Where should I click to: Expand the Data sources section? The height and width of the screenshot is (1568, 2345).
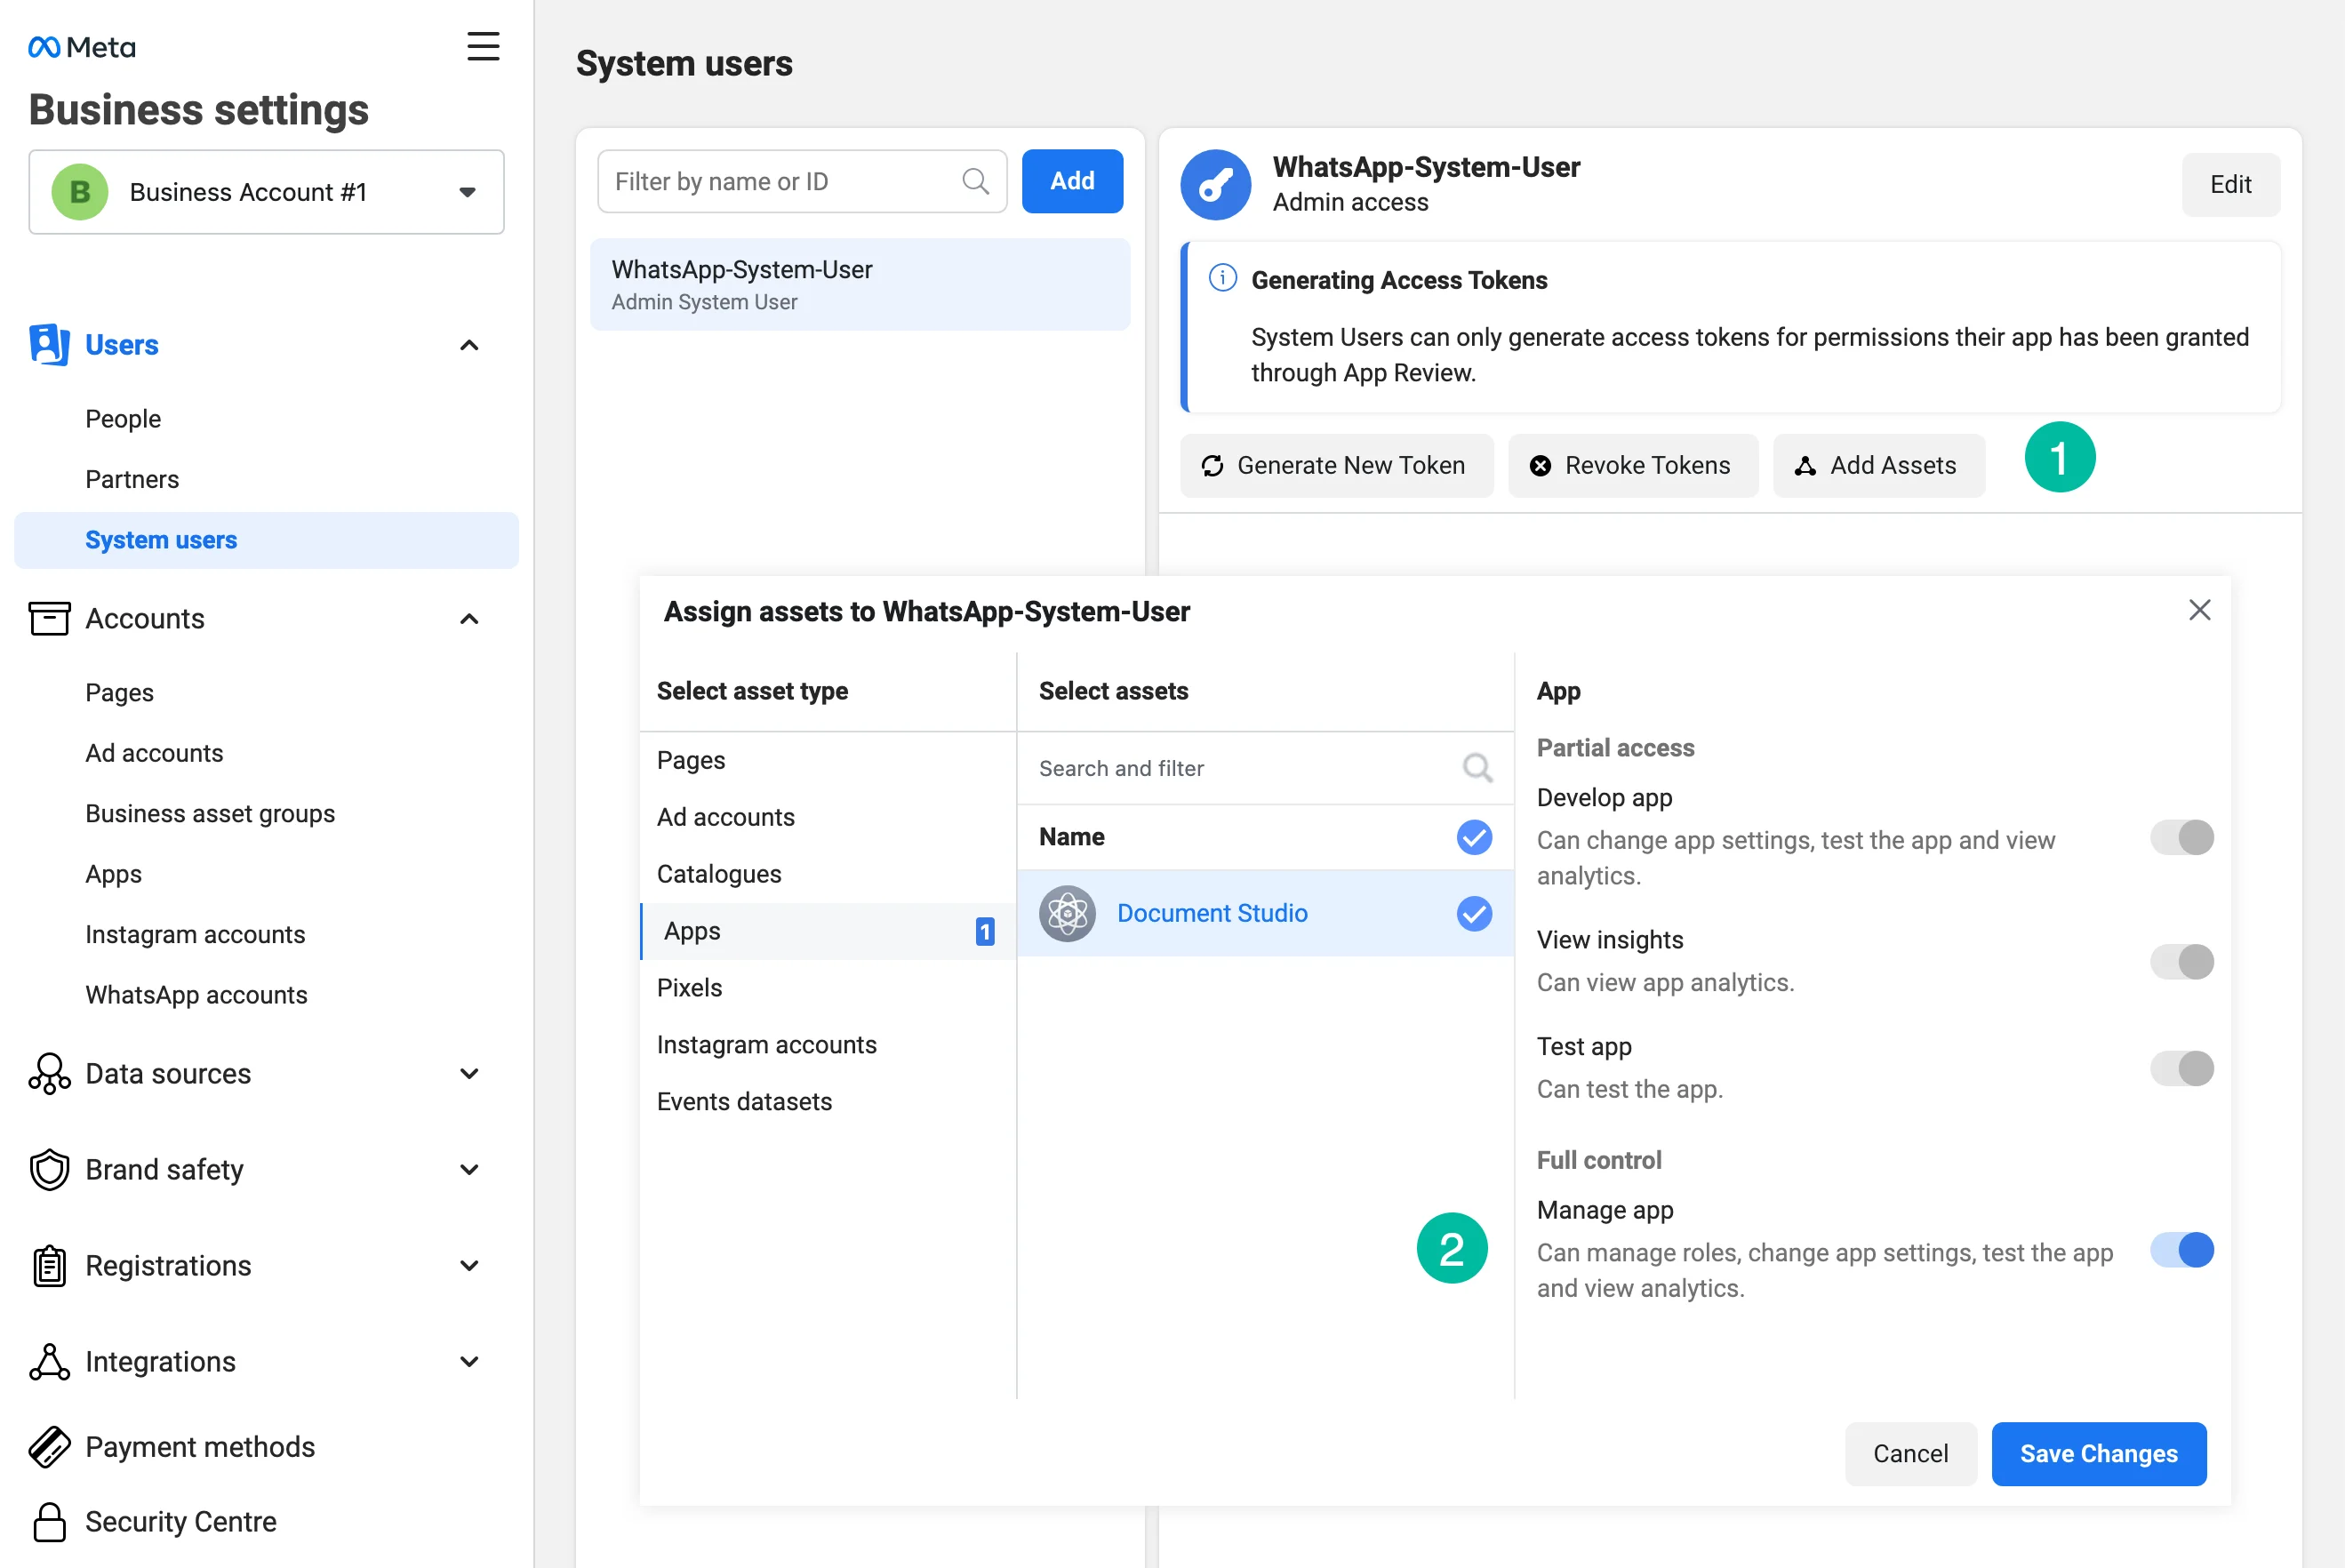(x=469, y=1073)
